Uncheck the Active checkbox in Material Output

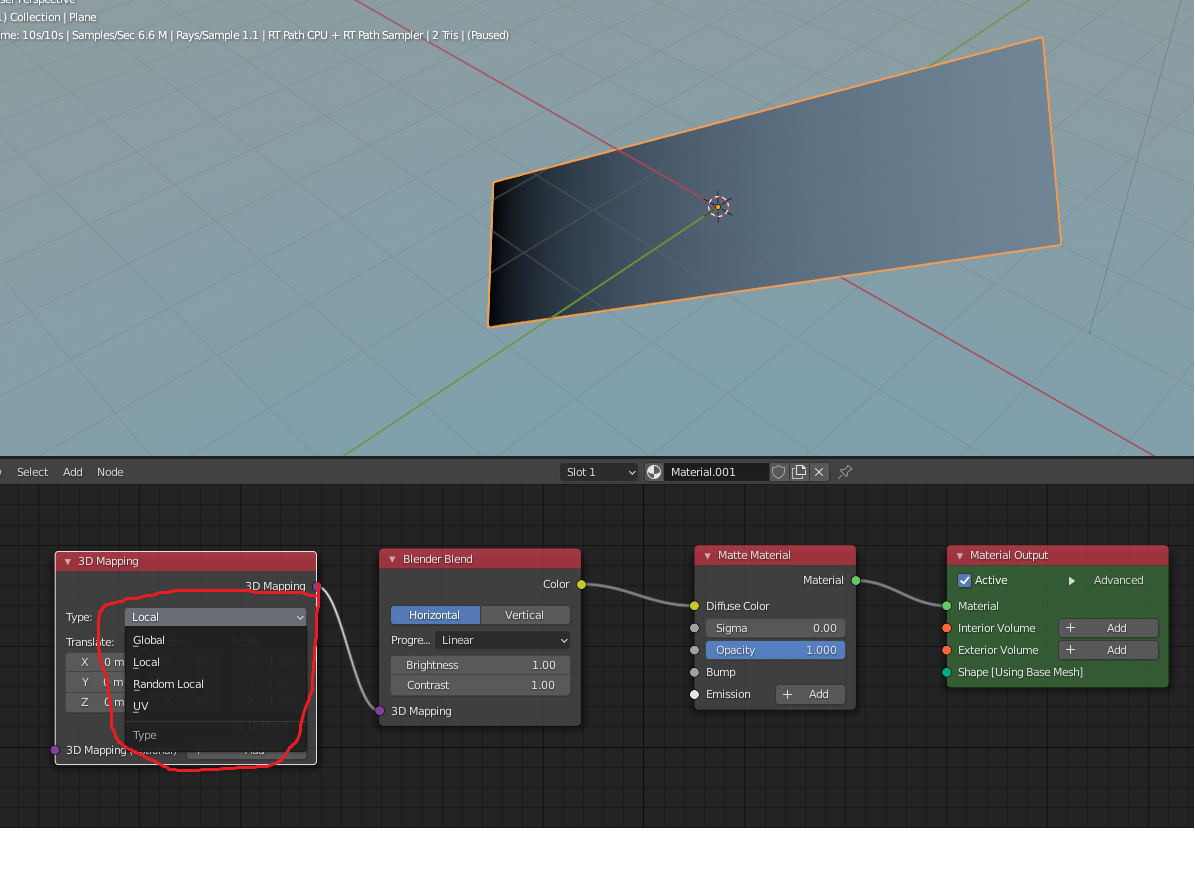point(965,580)
